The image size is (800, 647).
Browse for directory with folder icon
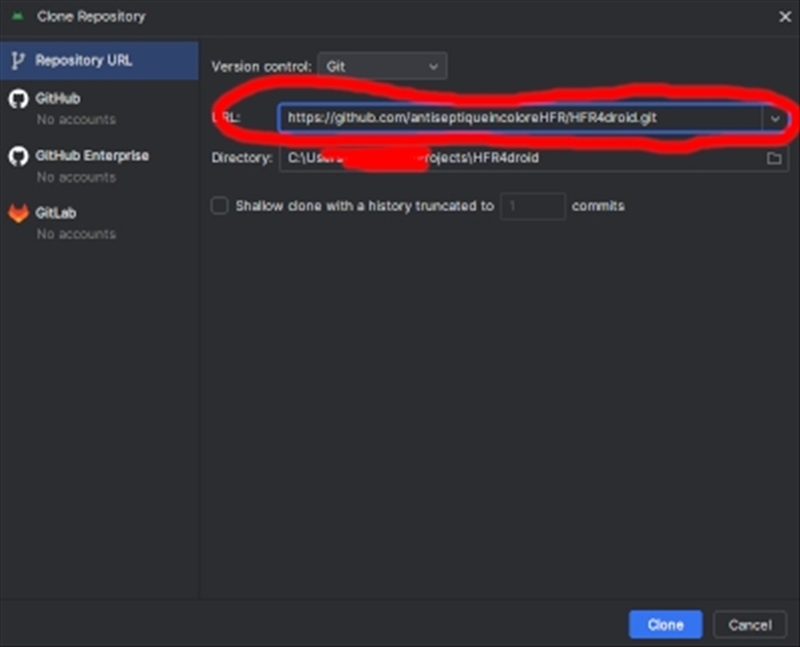(774, 158)
